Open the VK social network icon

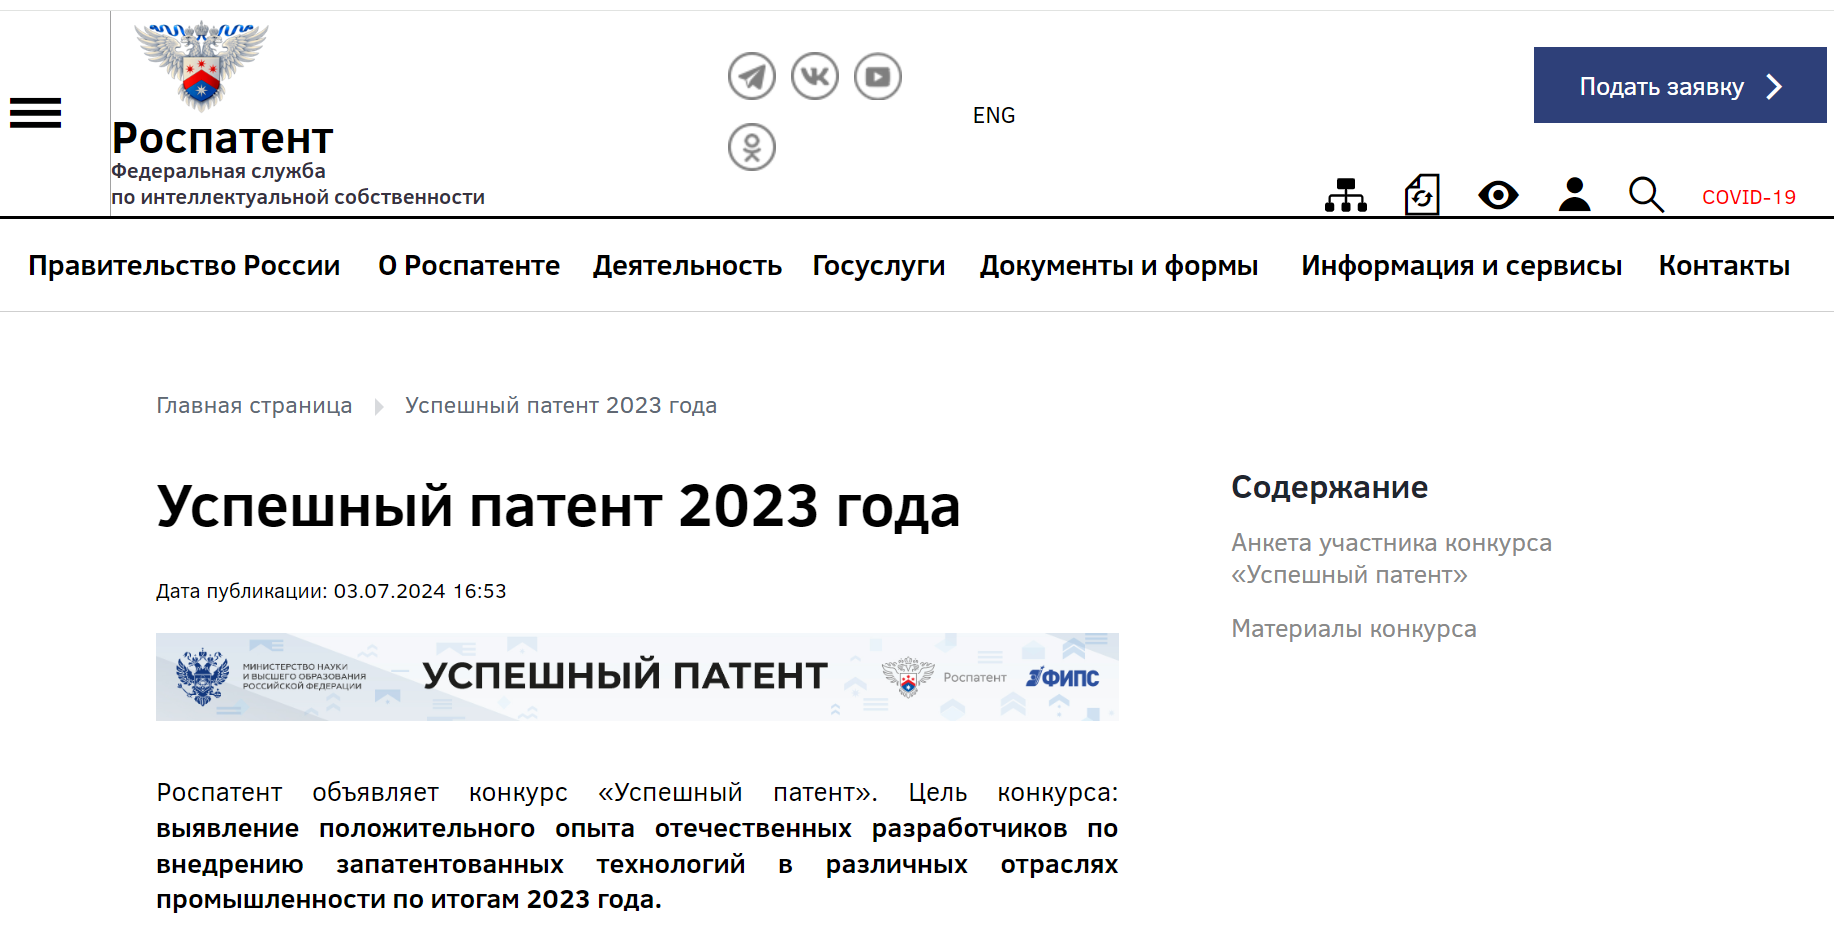pos(815,77)
